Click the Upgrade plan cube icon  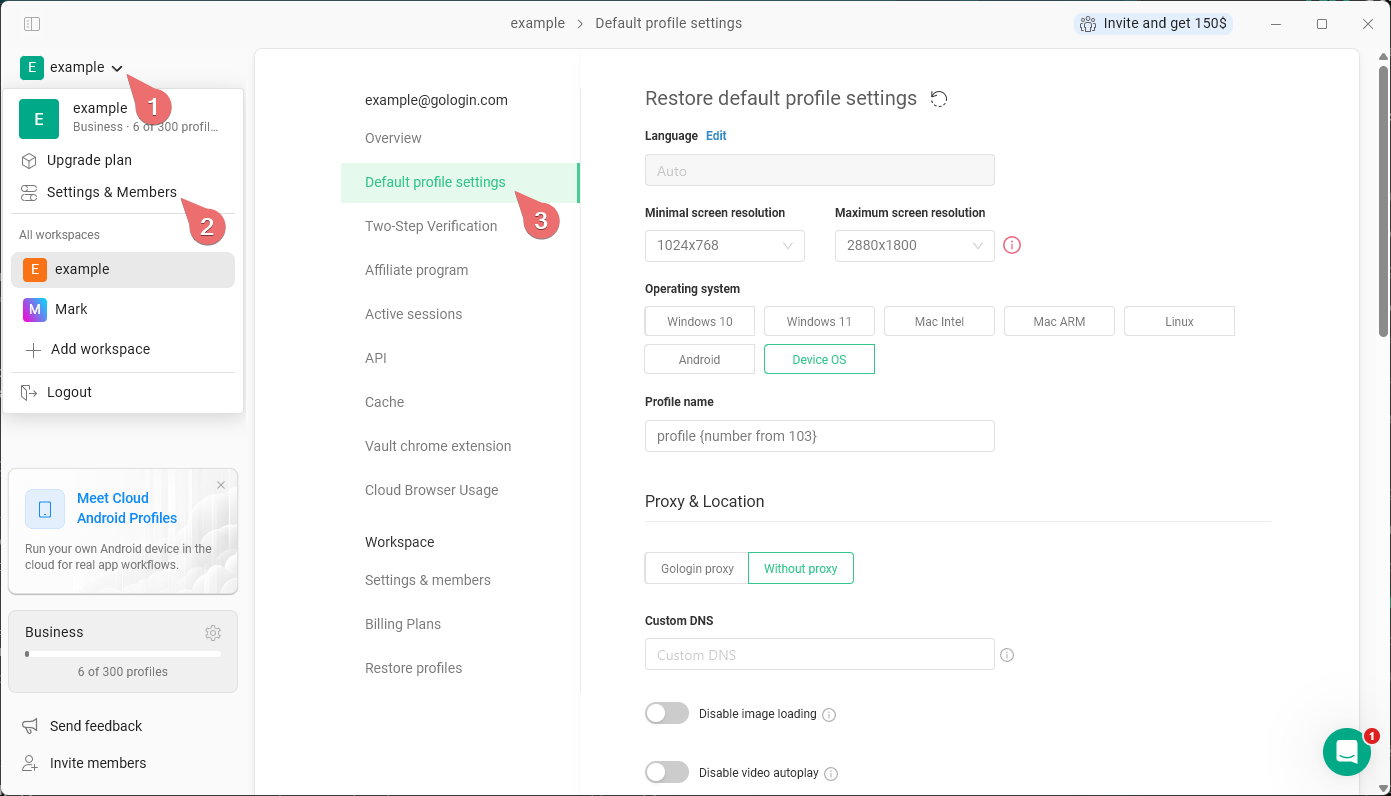(29, 160)
